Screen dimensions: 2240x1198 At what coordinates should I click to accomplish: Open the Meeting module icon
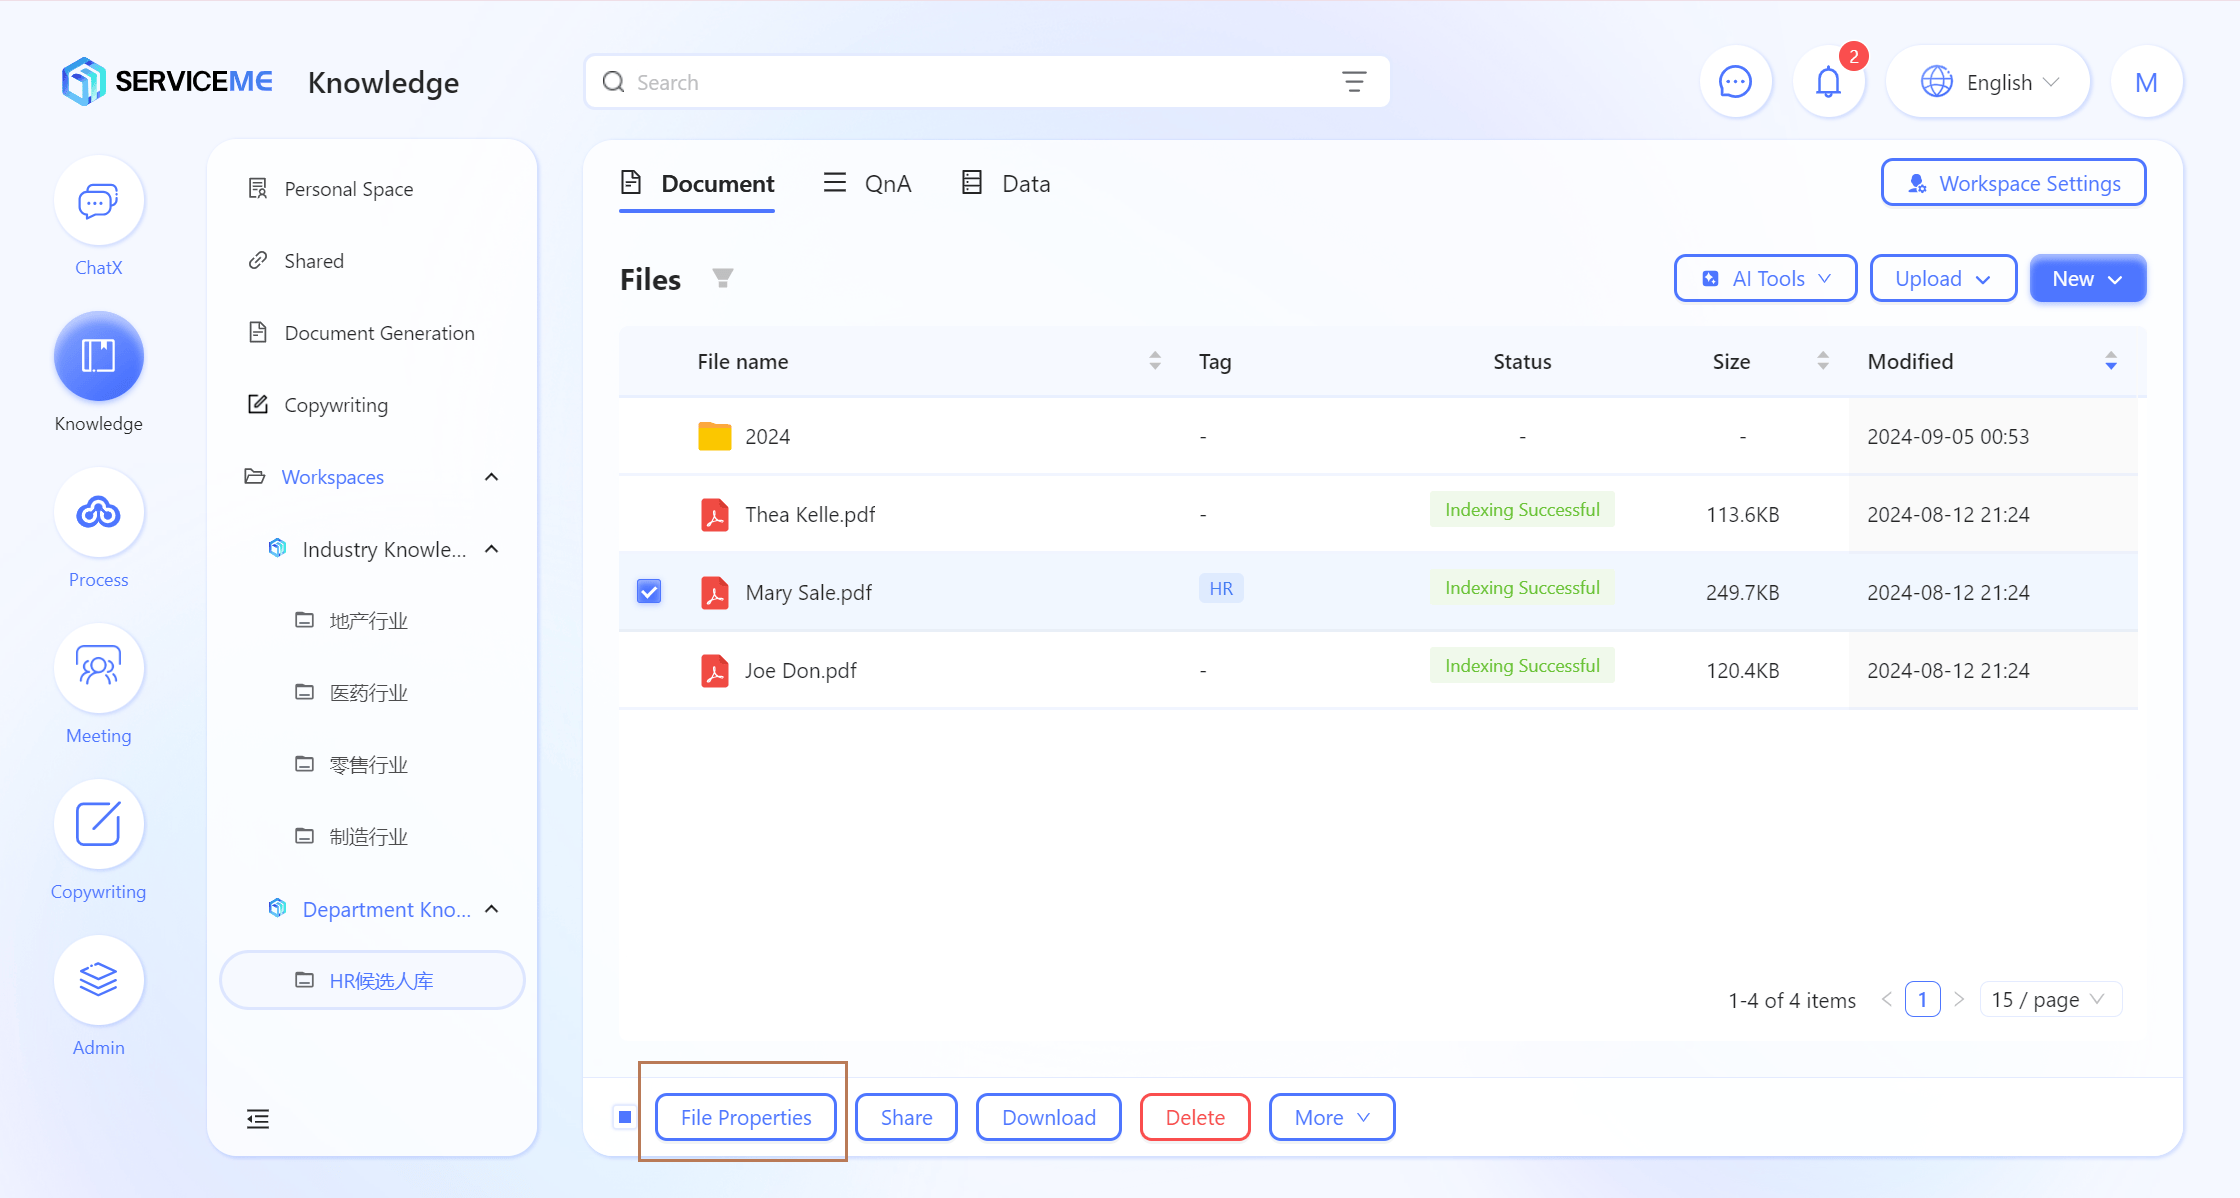coord(98,669)
